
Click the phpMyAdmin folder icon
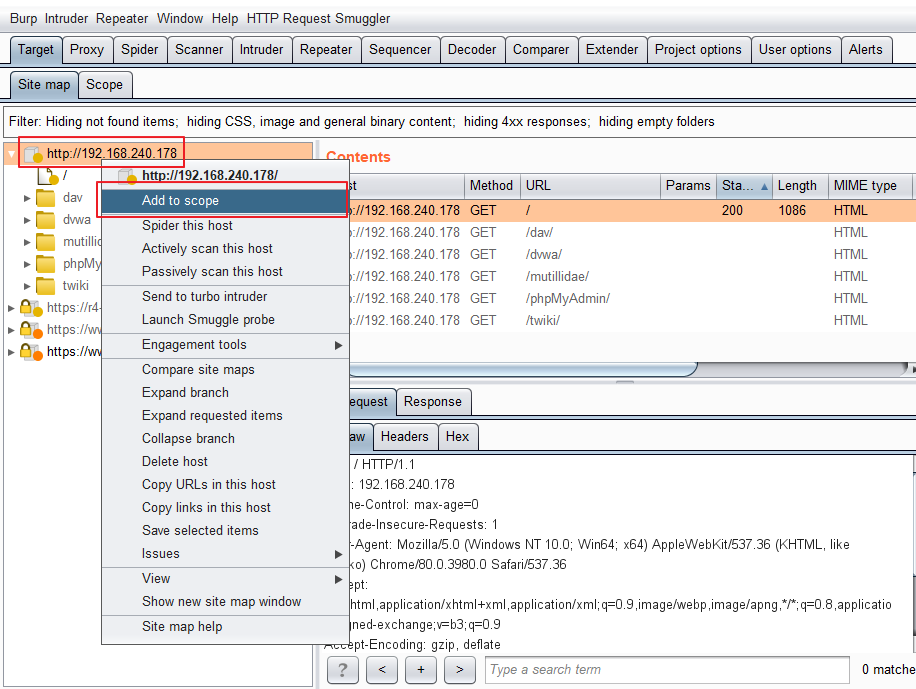click(x=46, y=264)
